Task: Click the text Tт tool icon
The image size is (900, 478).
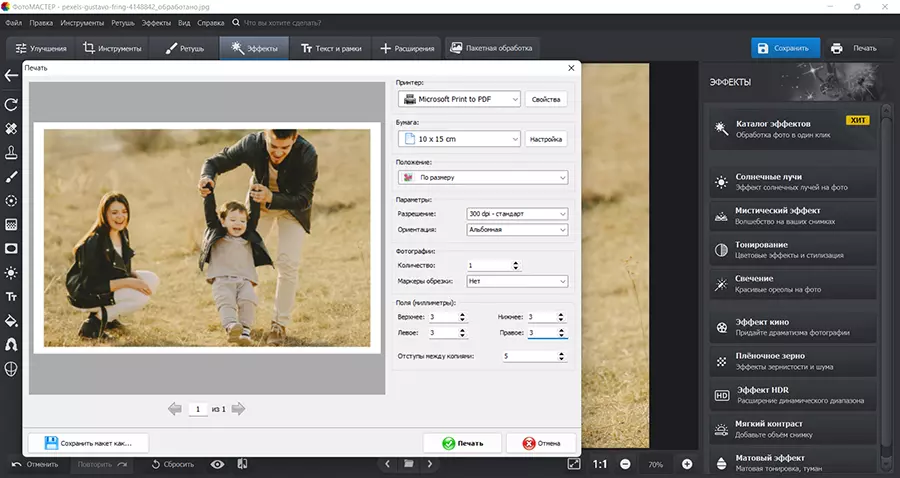Action: click(x=11, y=296)
